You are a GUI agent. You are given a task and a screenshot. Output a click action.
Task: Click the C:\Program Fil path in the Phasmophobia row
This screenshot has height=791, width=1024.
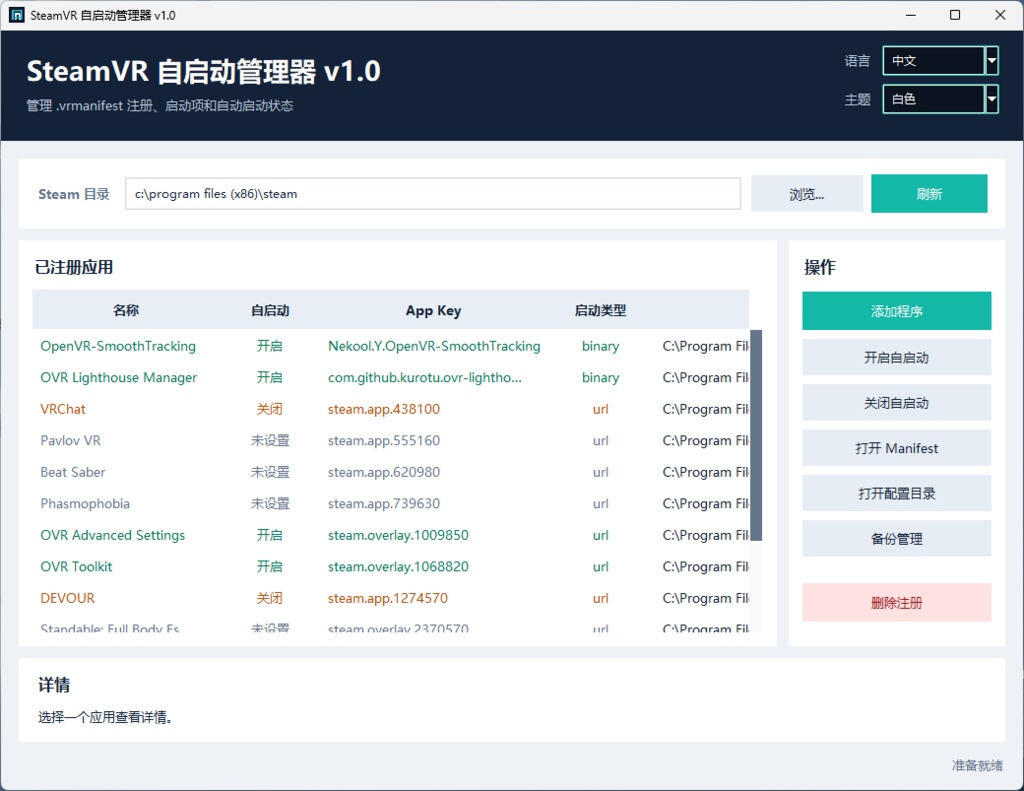click(x=705, y=504)
